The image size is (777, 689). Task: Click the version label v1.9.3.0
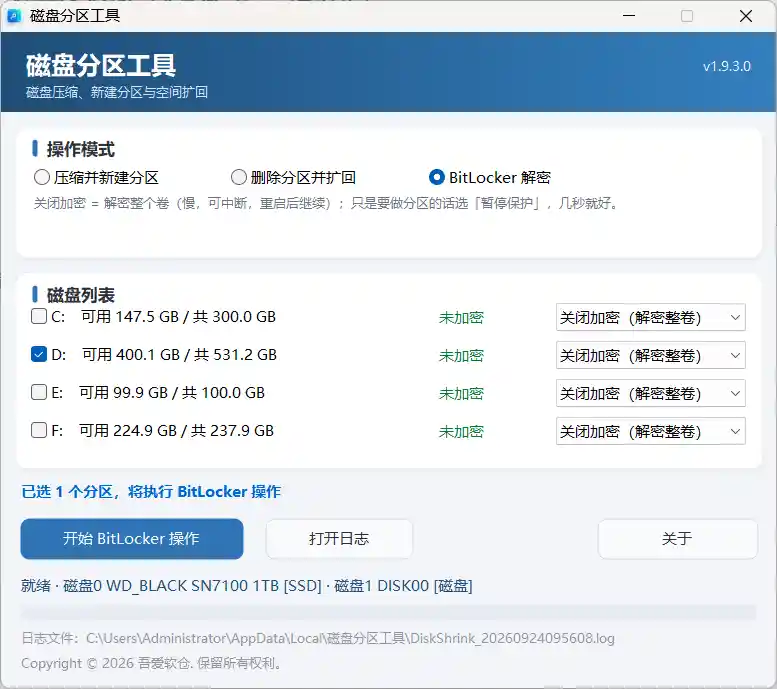[727, 66]
